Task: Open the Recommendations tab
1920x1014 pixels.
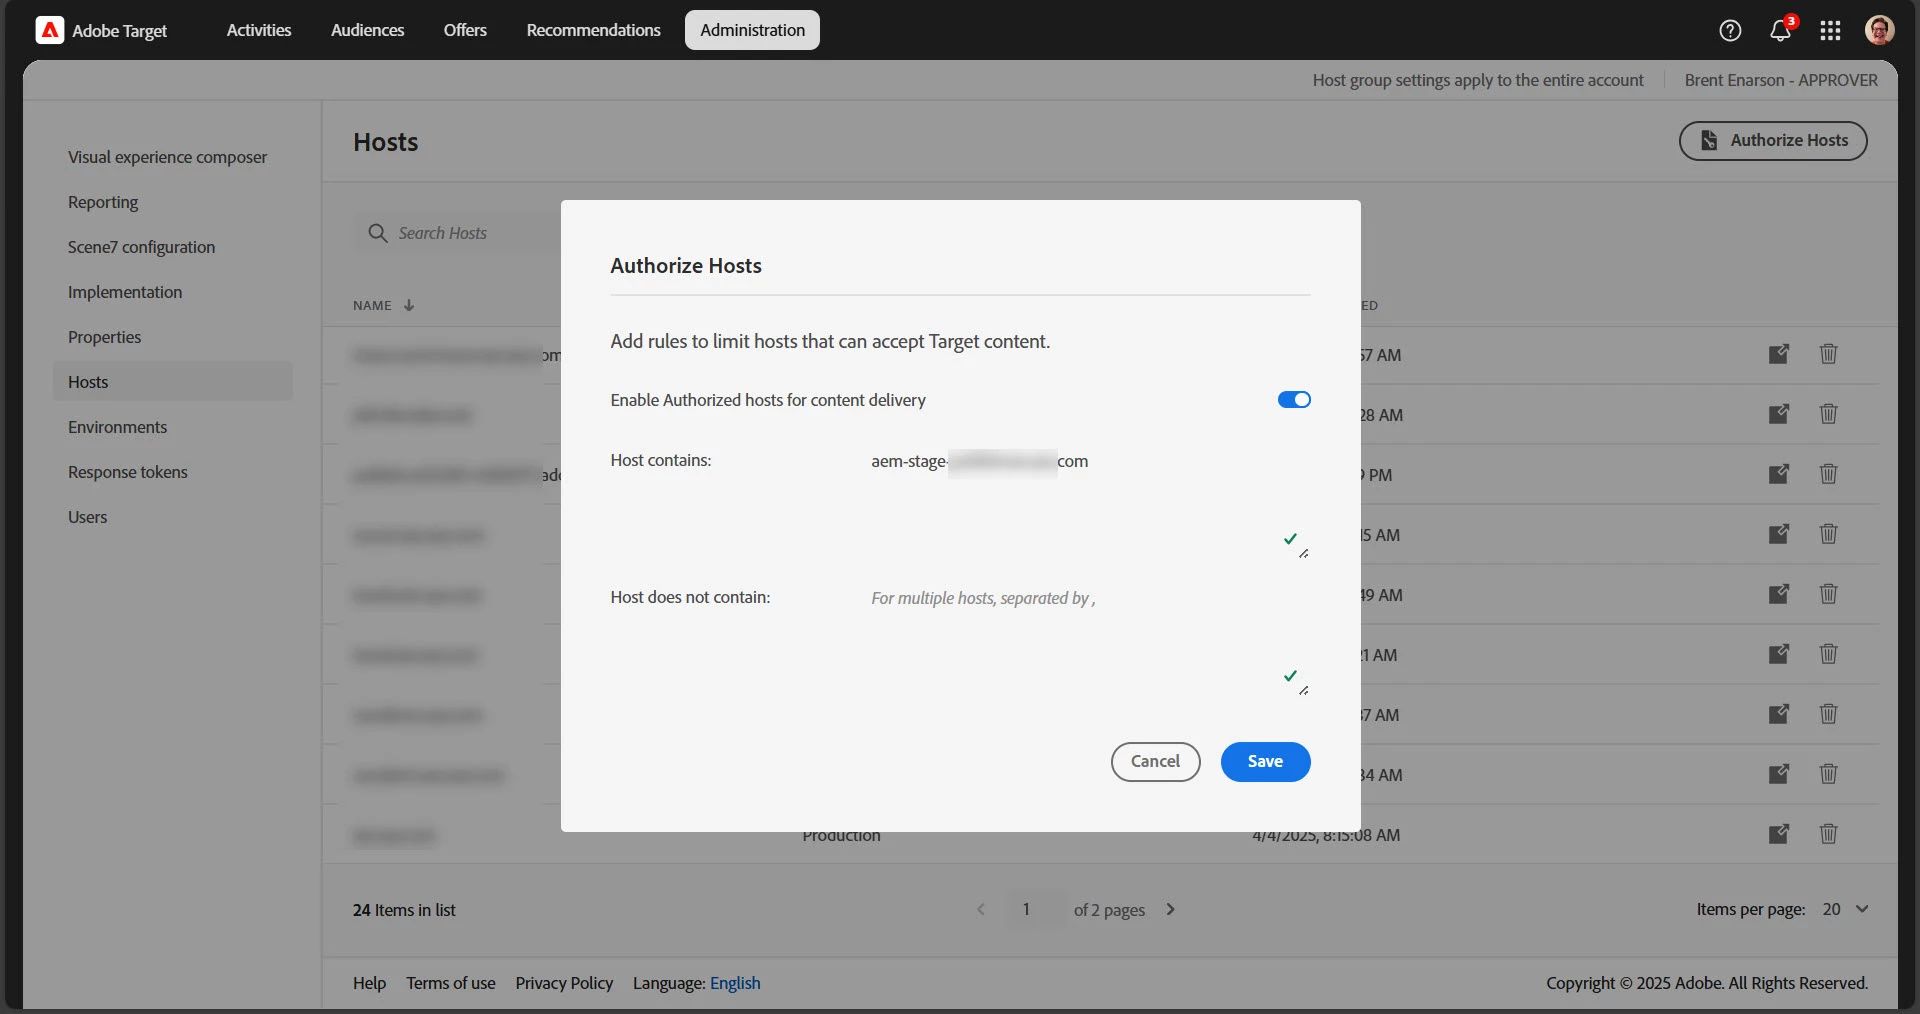Action: 593,30
